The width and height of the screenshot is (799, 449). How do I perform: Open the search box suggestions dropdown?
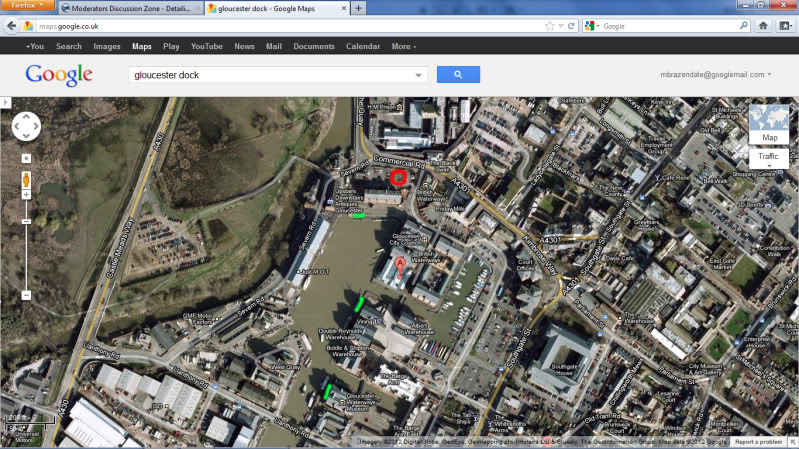(418, 75)
